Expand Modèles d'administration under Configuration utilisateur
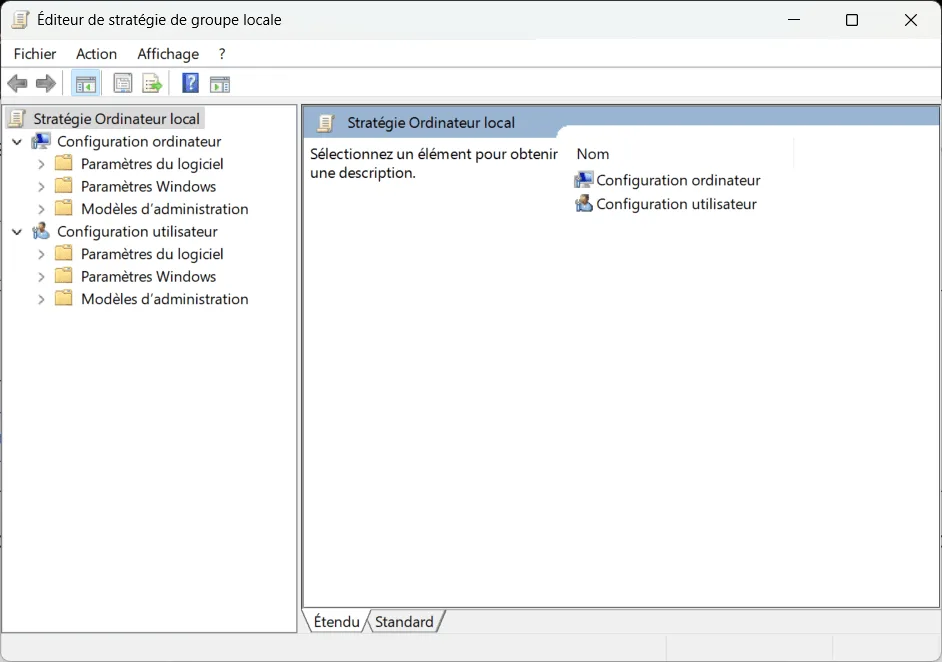Viewport: 942px width, 662px height. tap(41, 299)
